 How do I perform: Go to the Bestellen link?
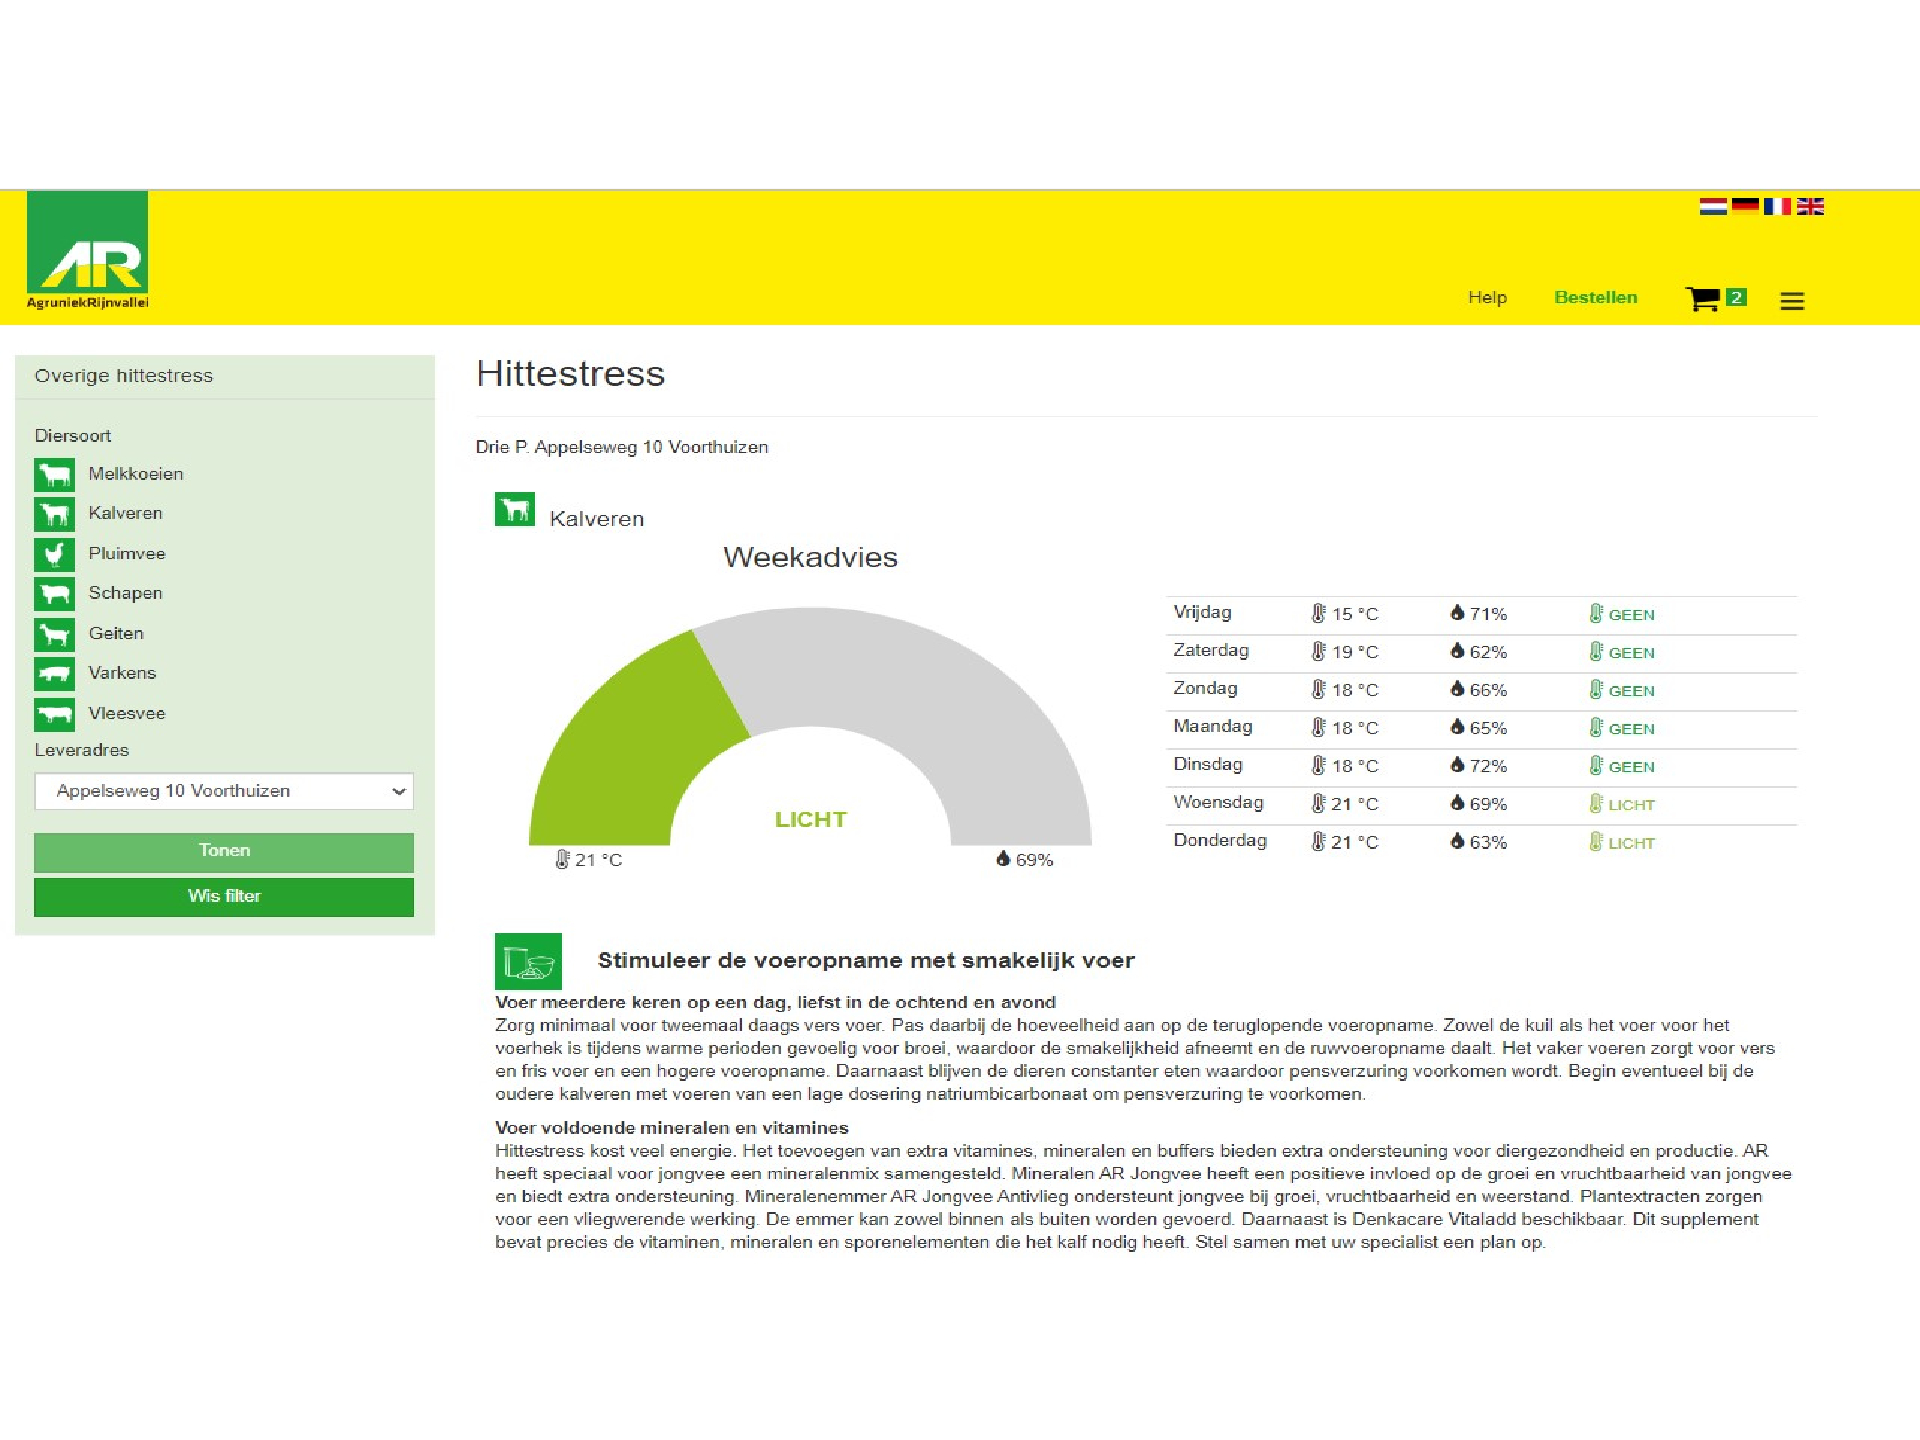coord(1595,297)
